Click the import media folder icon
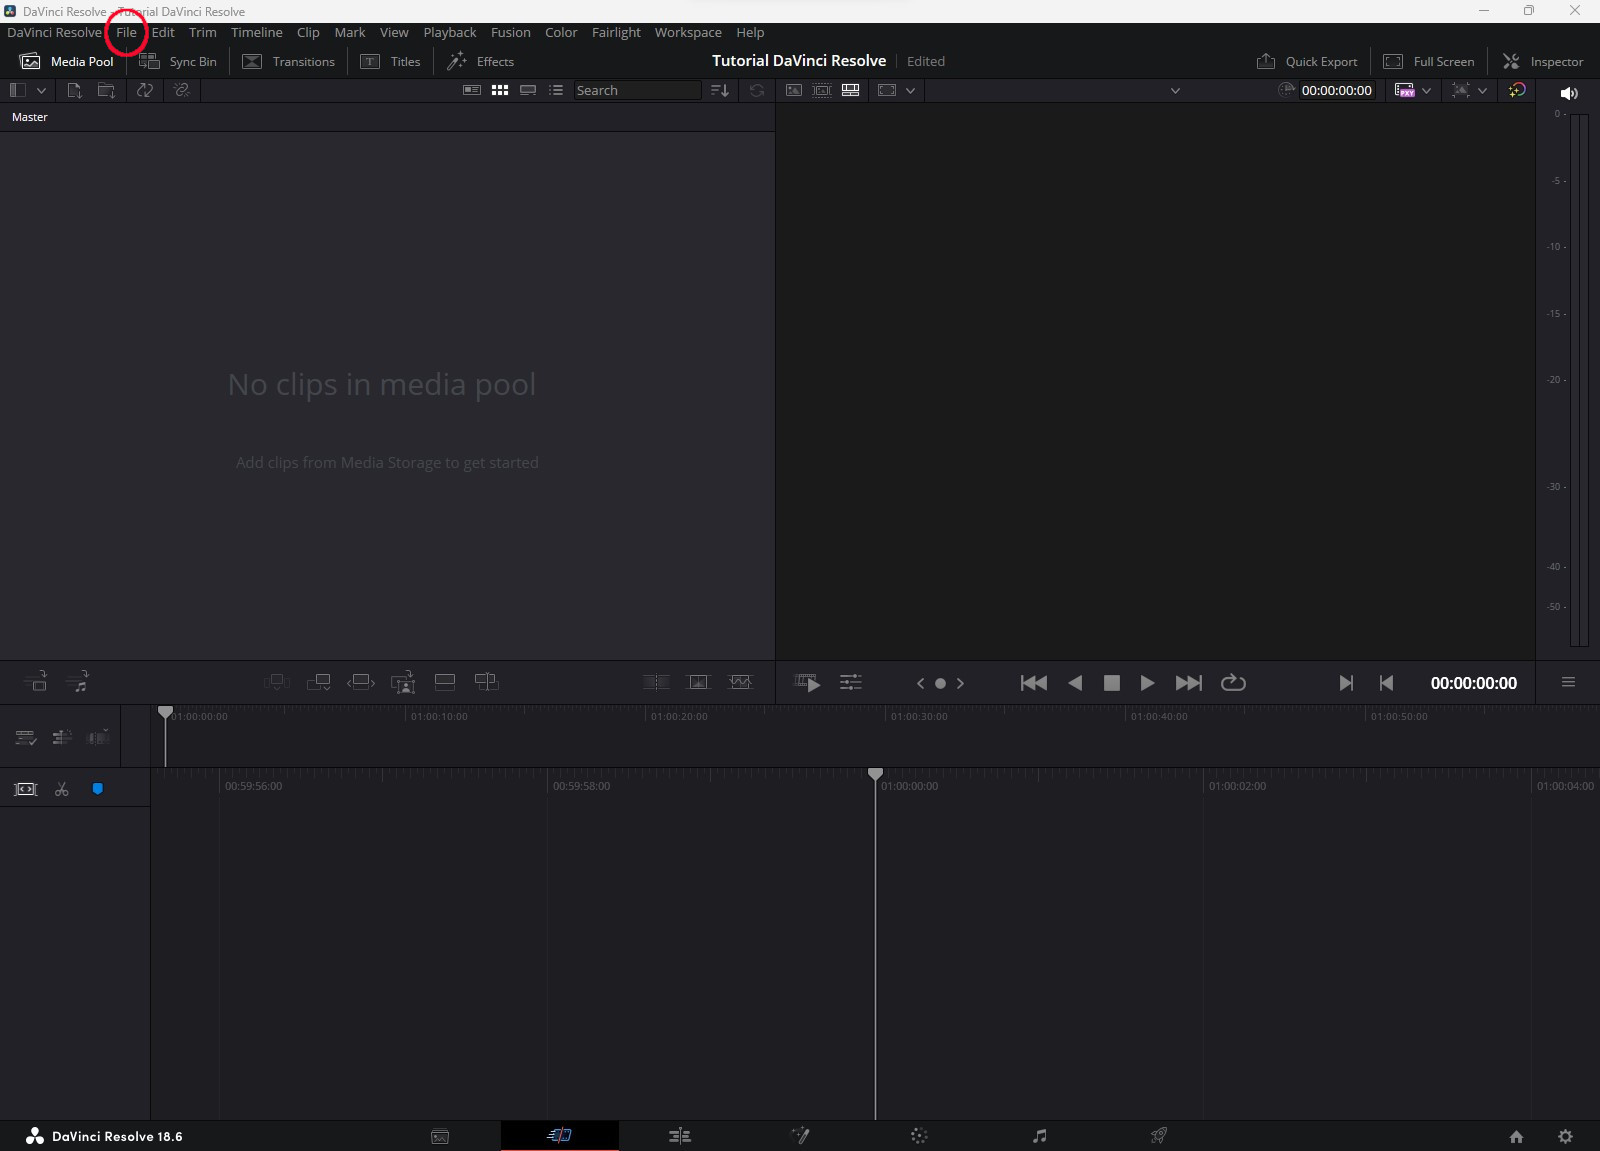 coord(106,90)
